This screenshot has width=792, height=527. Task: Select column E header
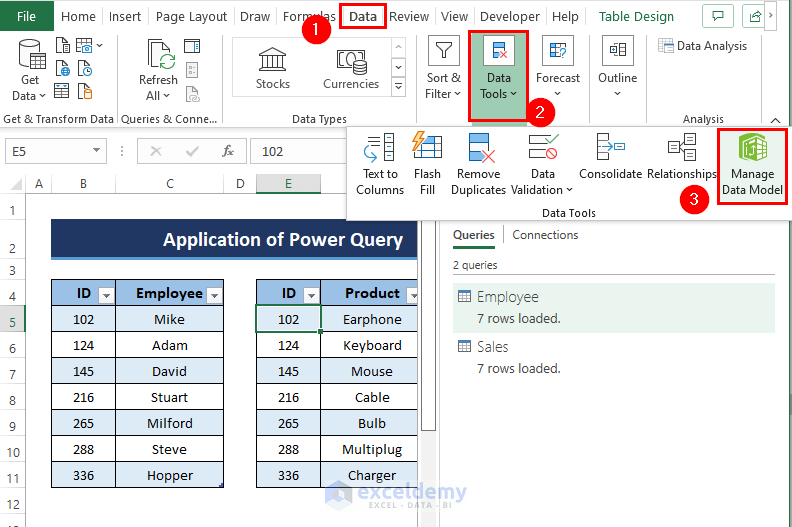(288, 184)
